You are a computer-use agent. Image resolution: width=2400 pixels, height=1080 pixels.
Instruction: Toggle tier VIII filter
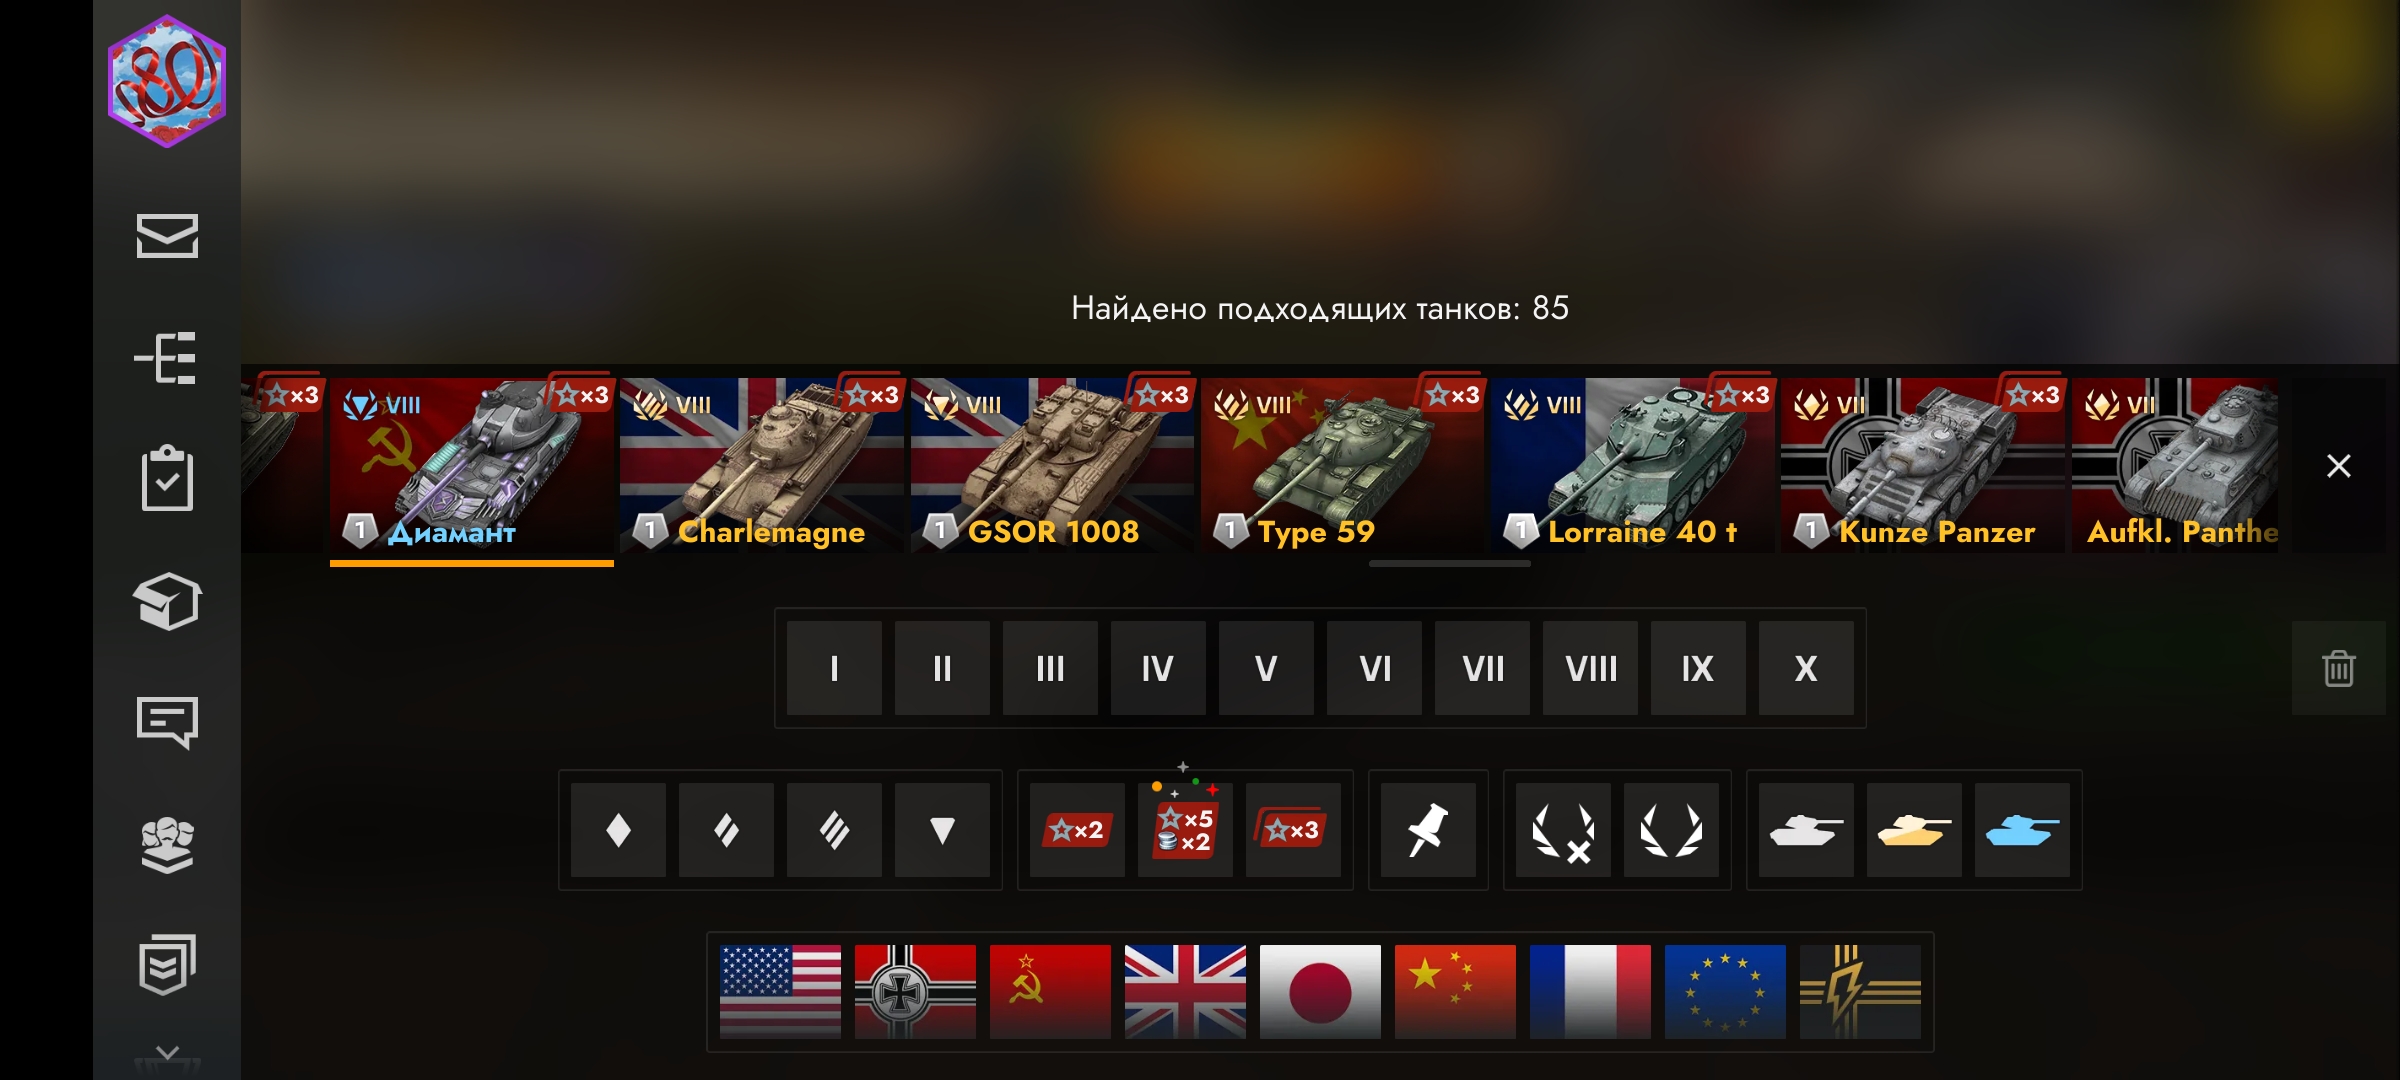point(1590,668)
